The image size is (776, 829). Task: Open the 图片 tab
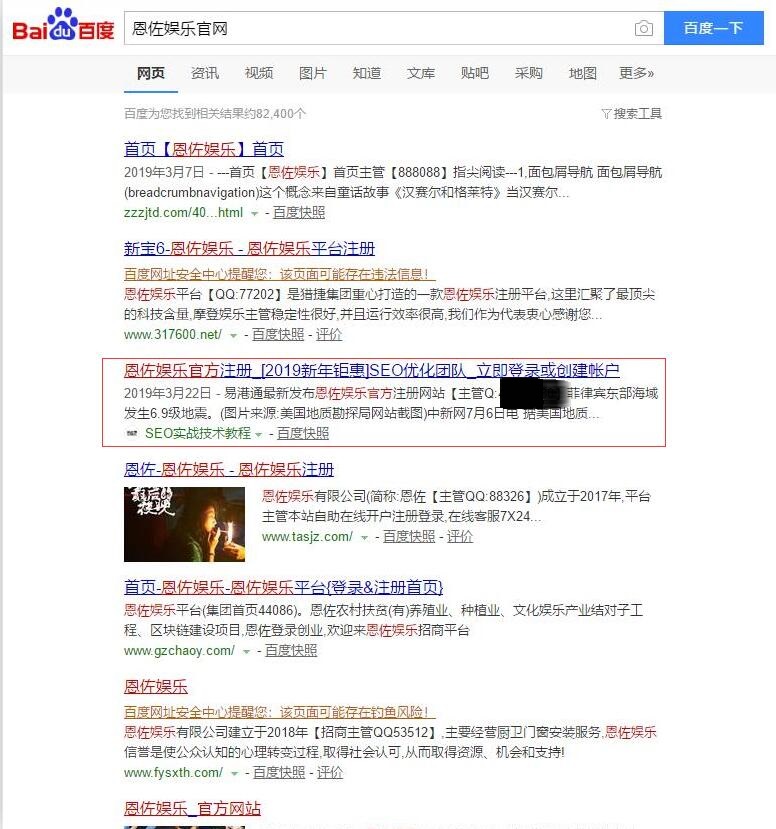[x=313, y=73]
